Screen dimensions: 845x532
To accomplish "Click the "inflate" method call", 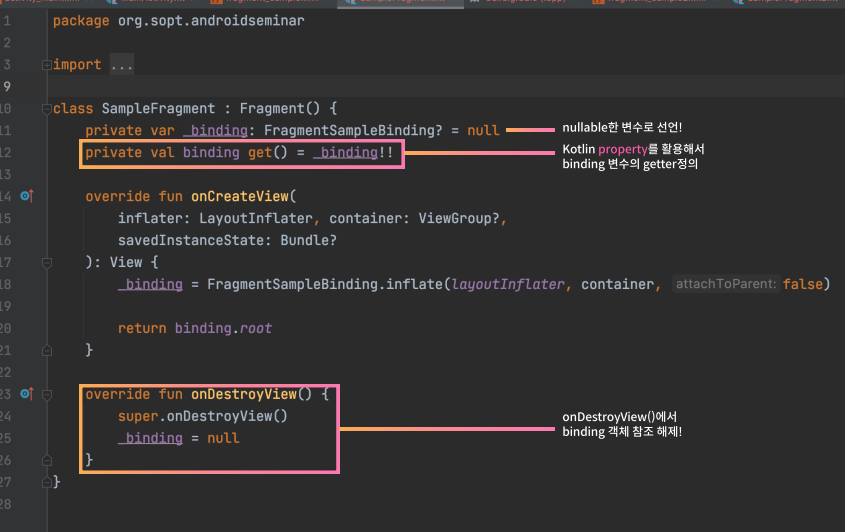I will [414, 284].
